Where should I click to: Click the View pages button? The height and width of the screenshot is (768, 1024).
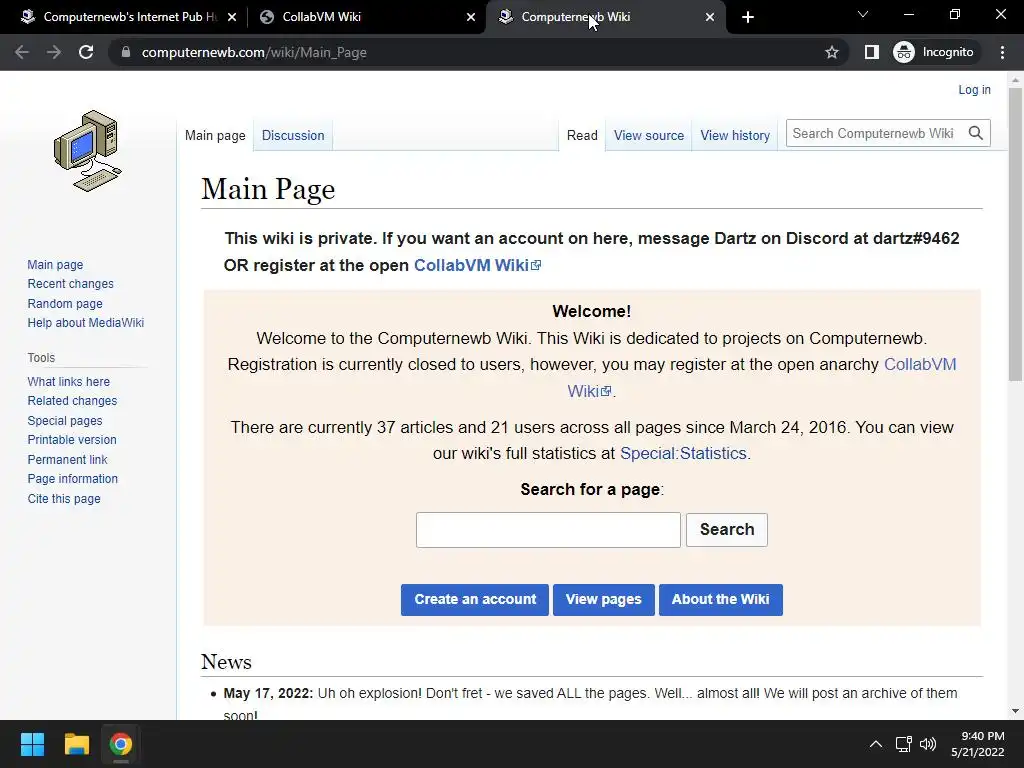point(603,600)
